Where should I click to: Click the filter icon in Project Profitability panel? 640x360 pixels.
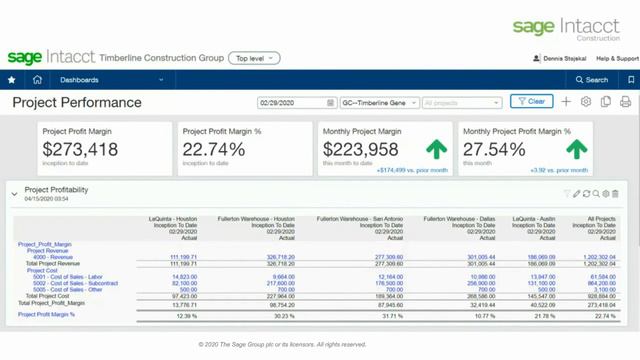[567, 194]
